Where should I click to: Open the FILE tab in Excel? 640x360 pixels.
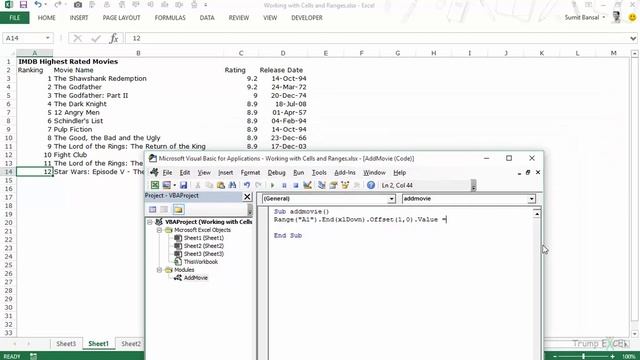(x=15, y=18)
